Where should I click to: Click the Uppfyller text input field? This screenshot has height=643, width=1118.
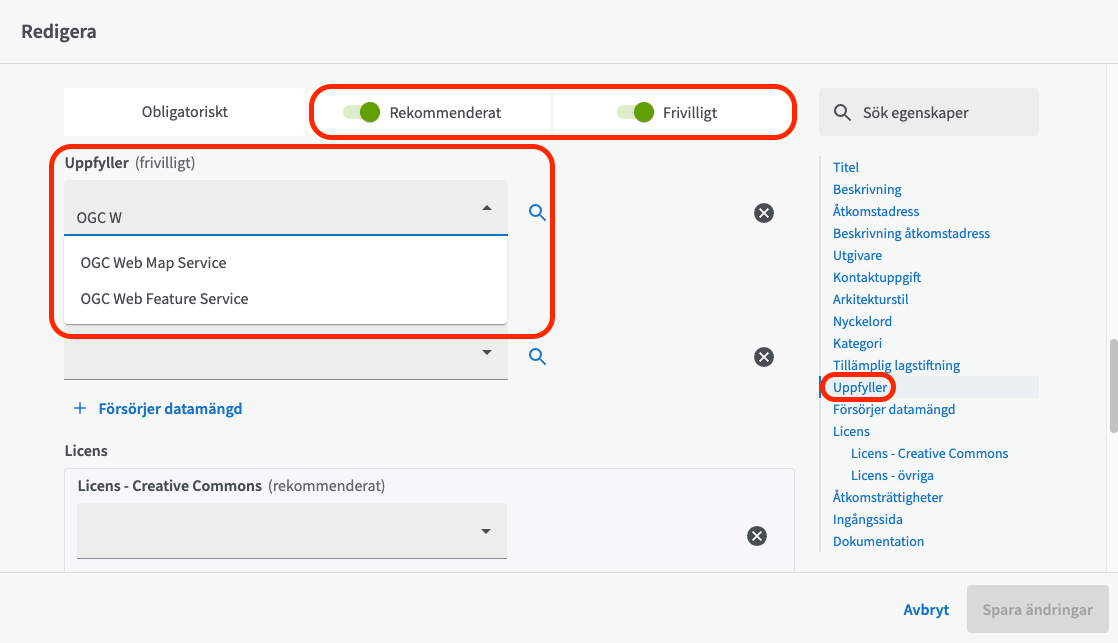(x=270, y=217)
